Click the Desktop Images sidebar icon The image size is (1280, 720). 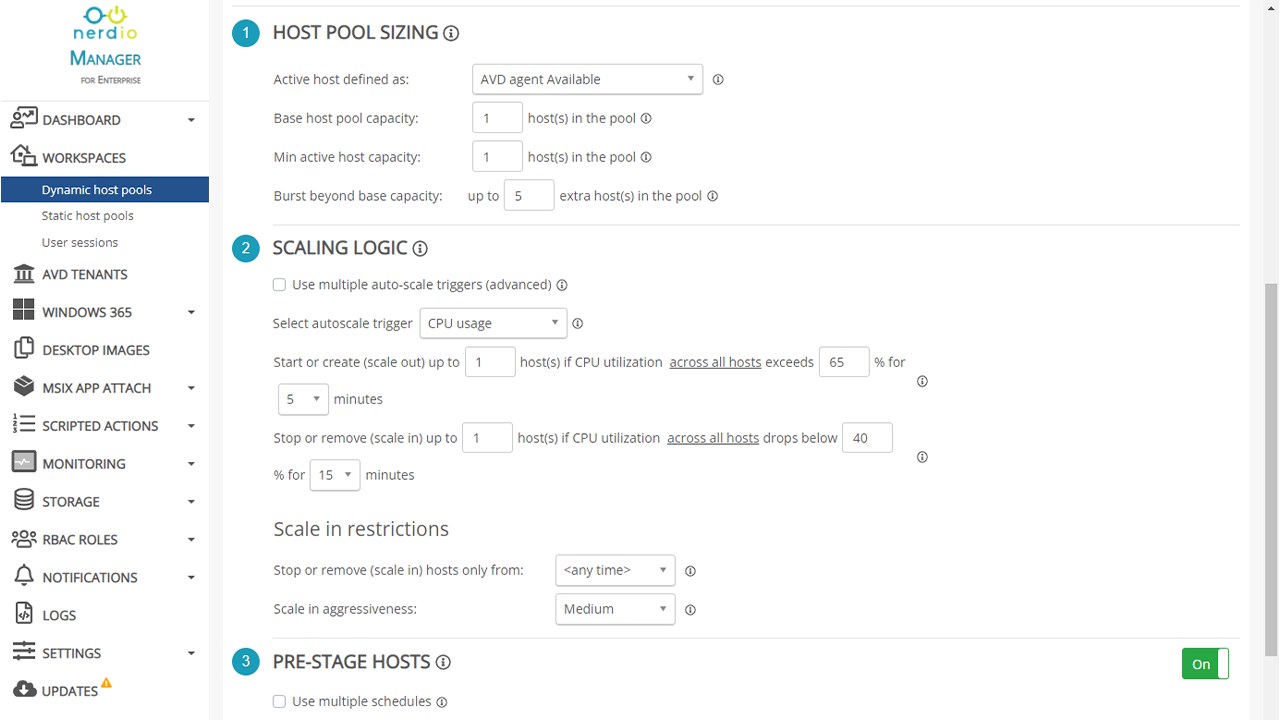click(x=24, y=350)
